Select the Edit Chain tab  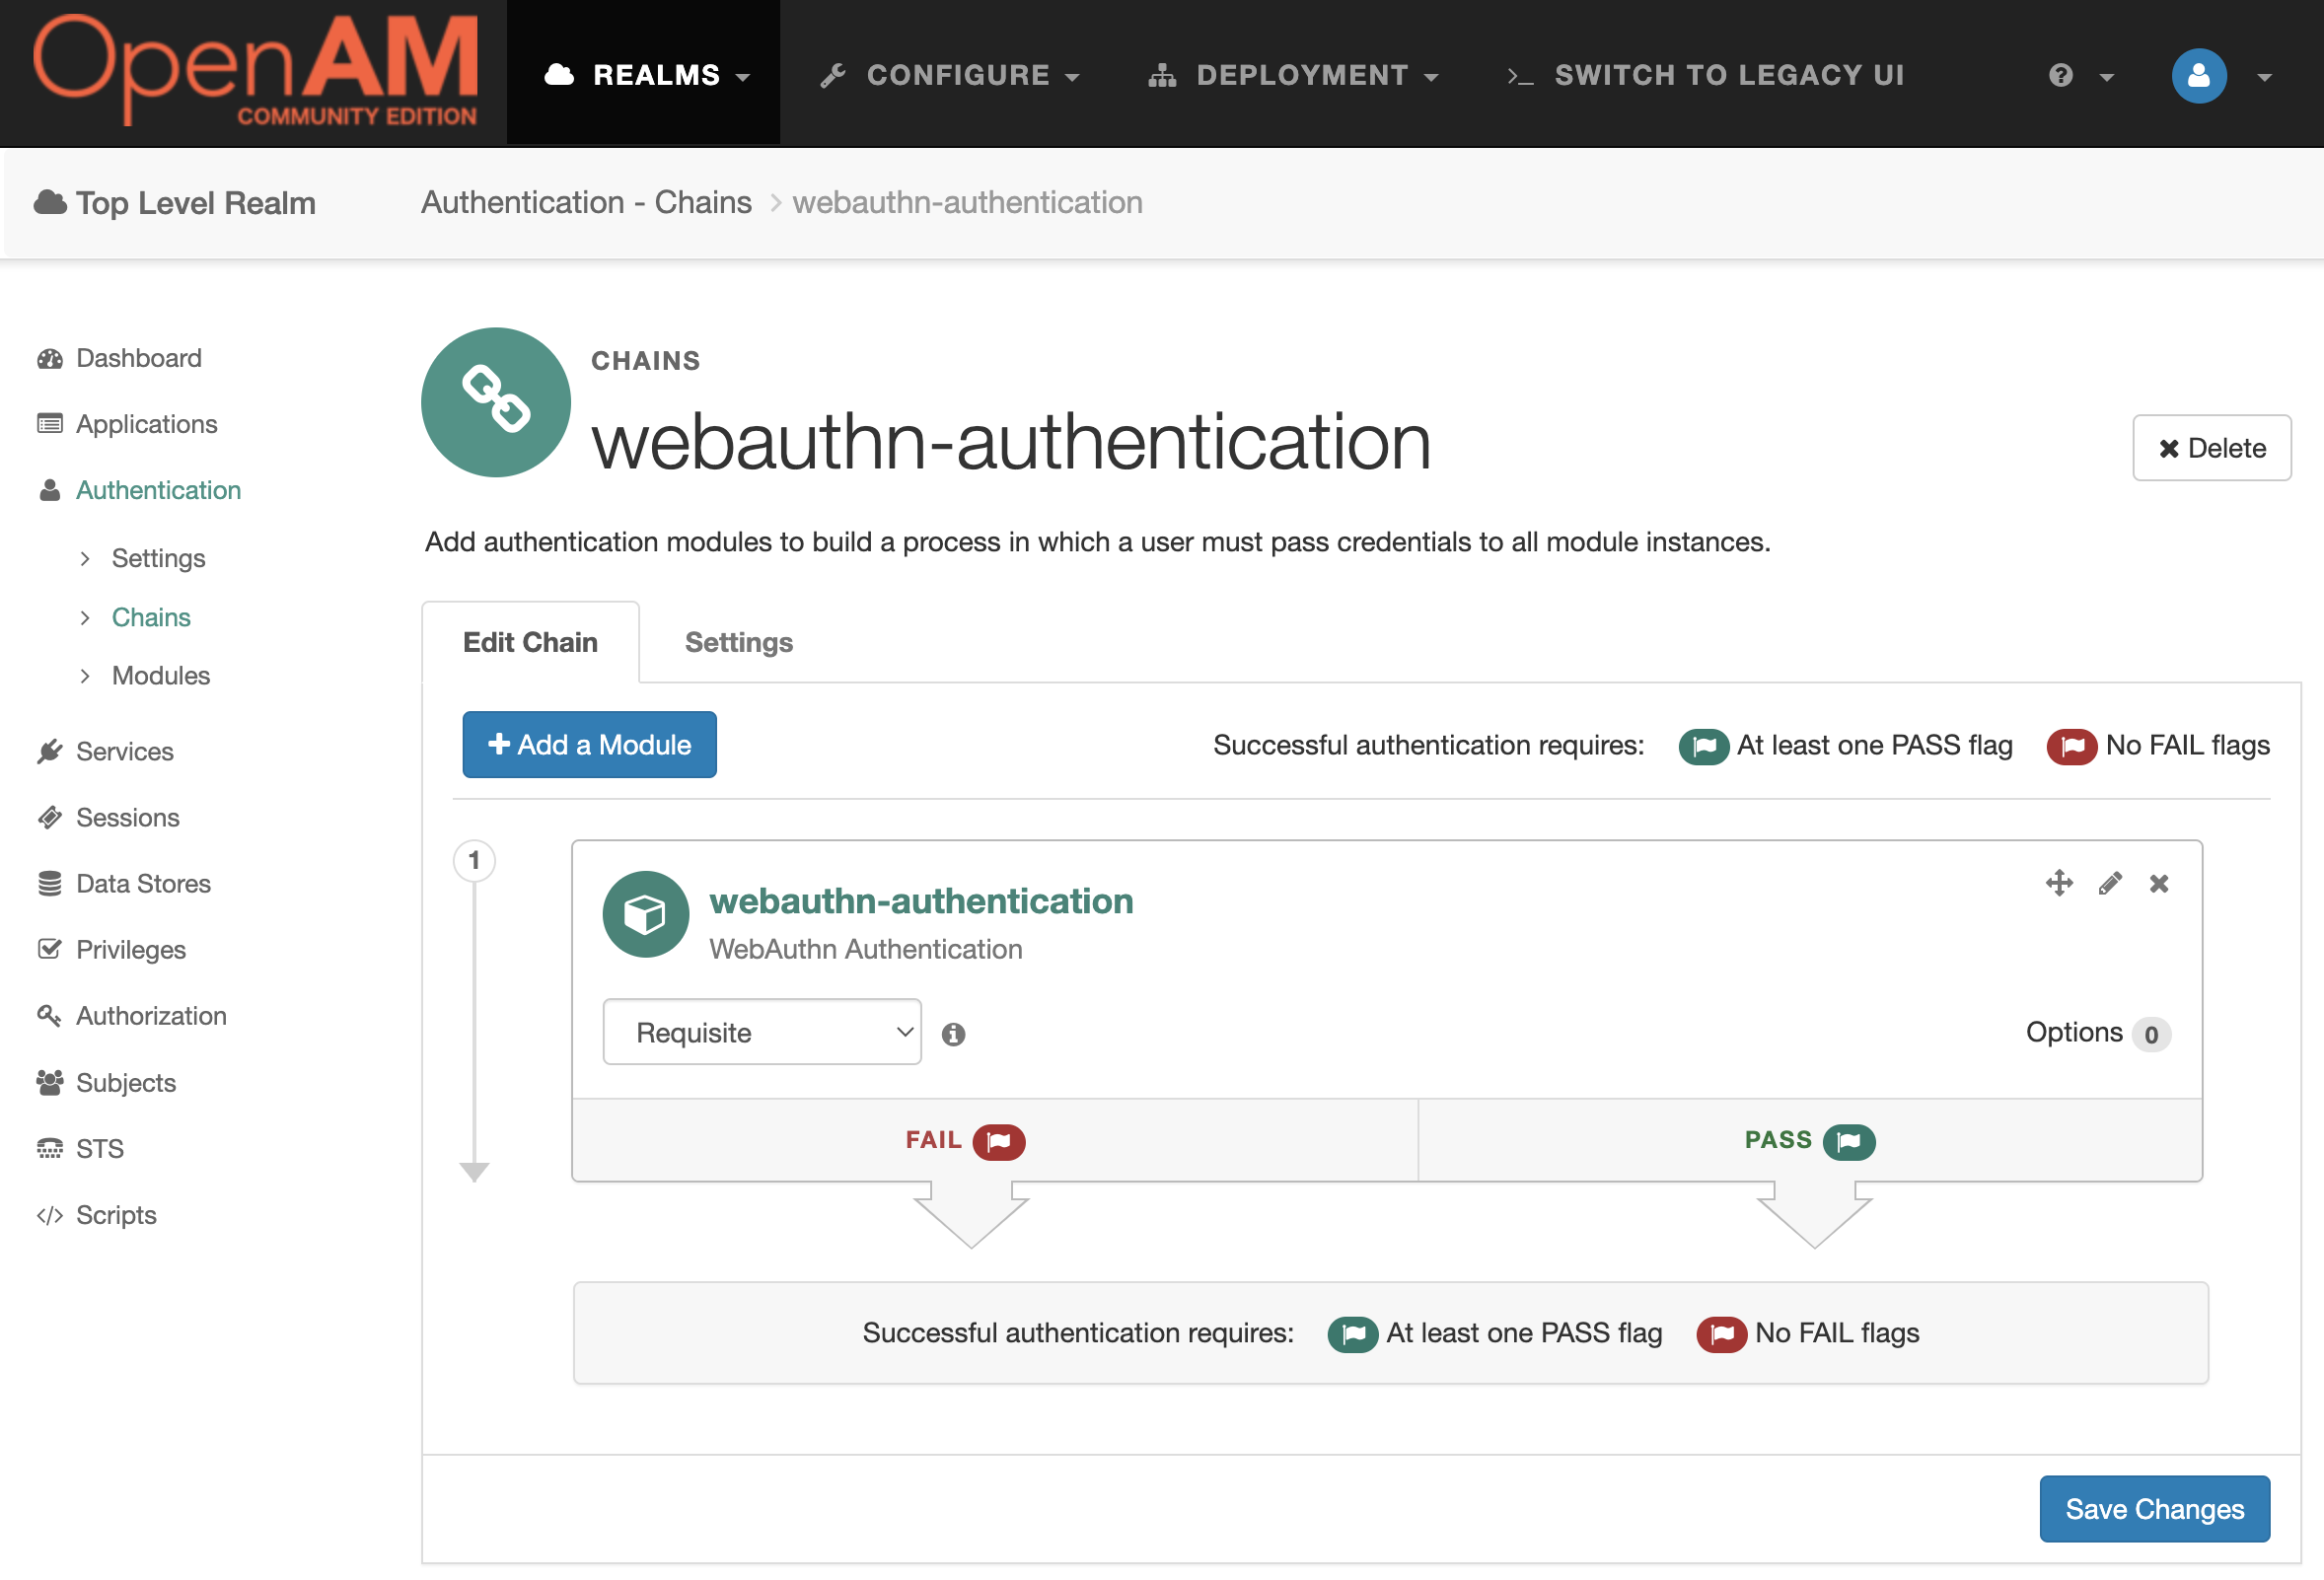531,640
